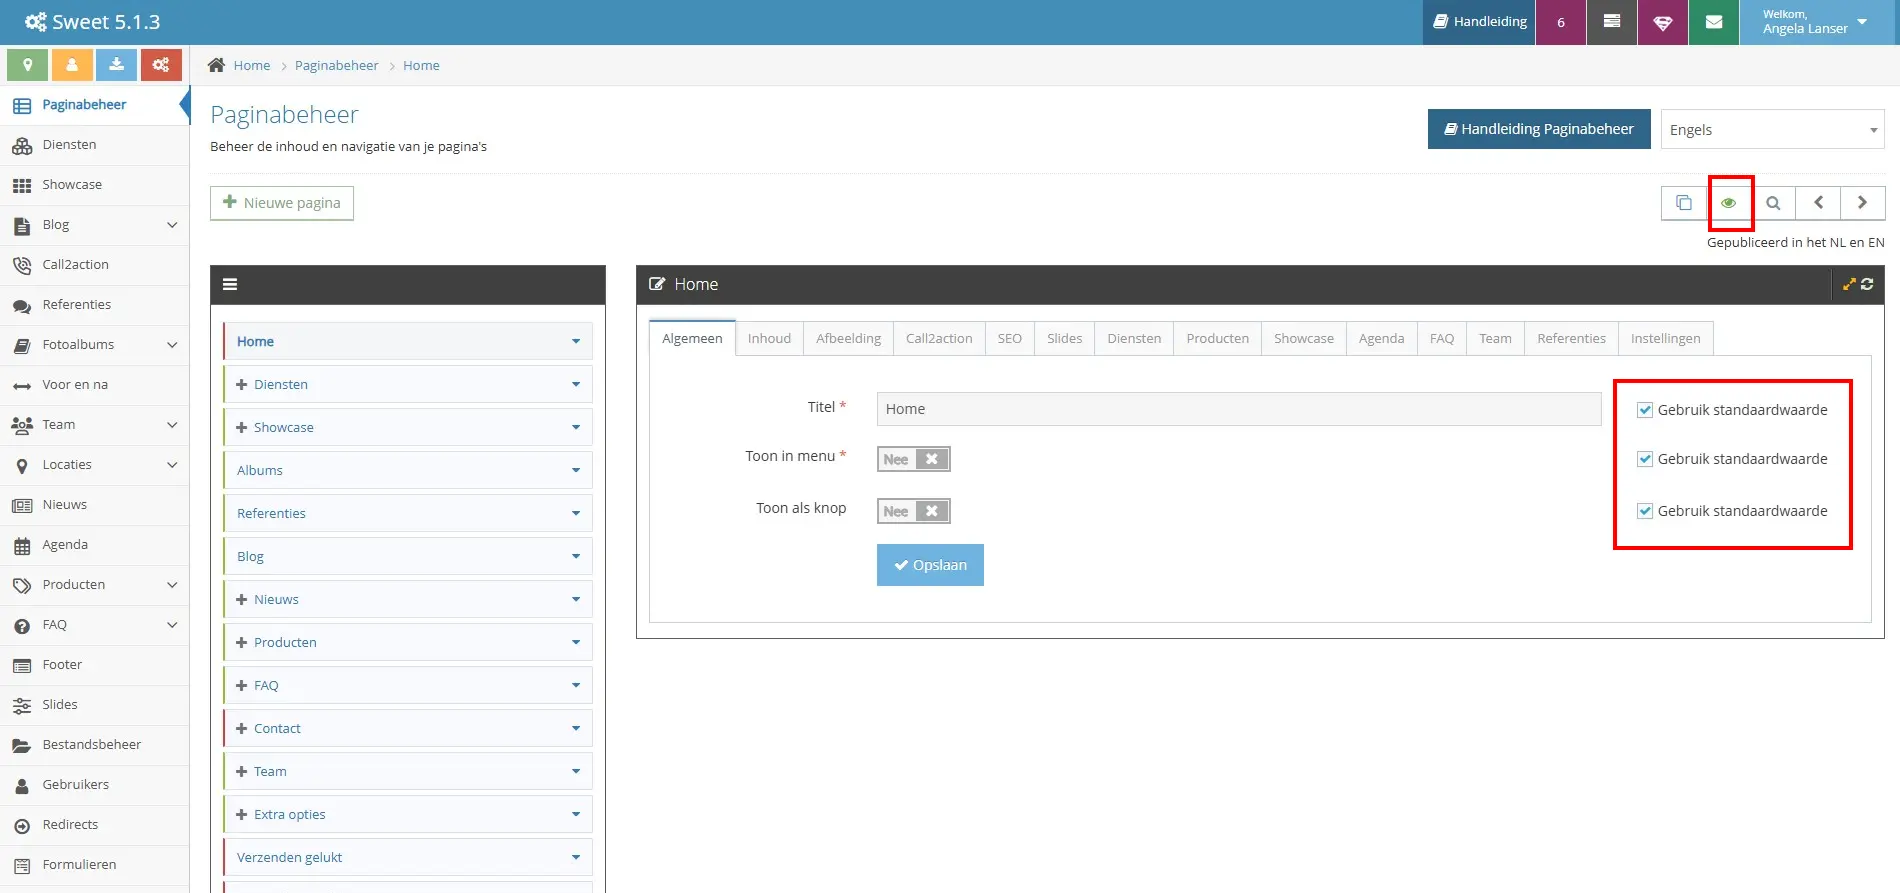Viewport: 1900px width, 893px height.
Task: Uncheck Gebruik standaardwaarde for Titel
Action: (x=1645, y=410)
